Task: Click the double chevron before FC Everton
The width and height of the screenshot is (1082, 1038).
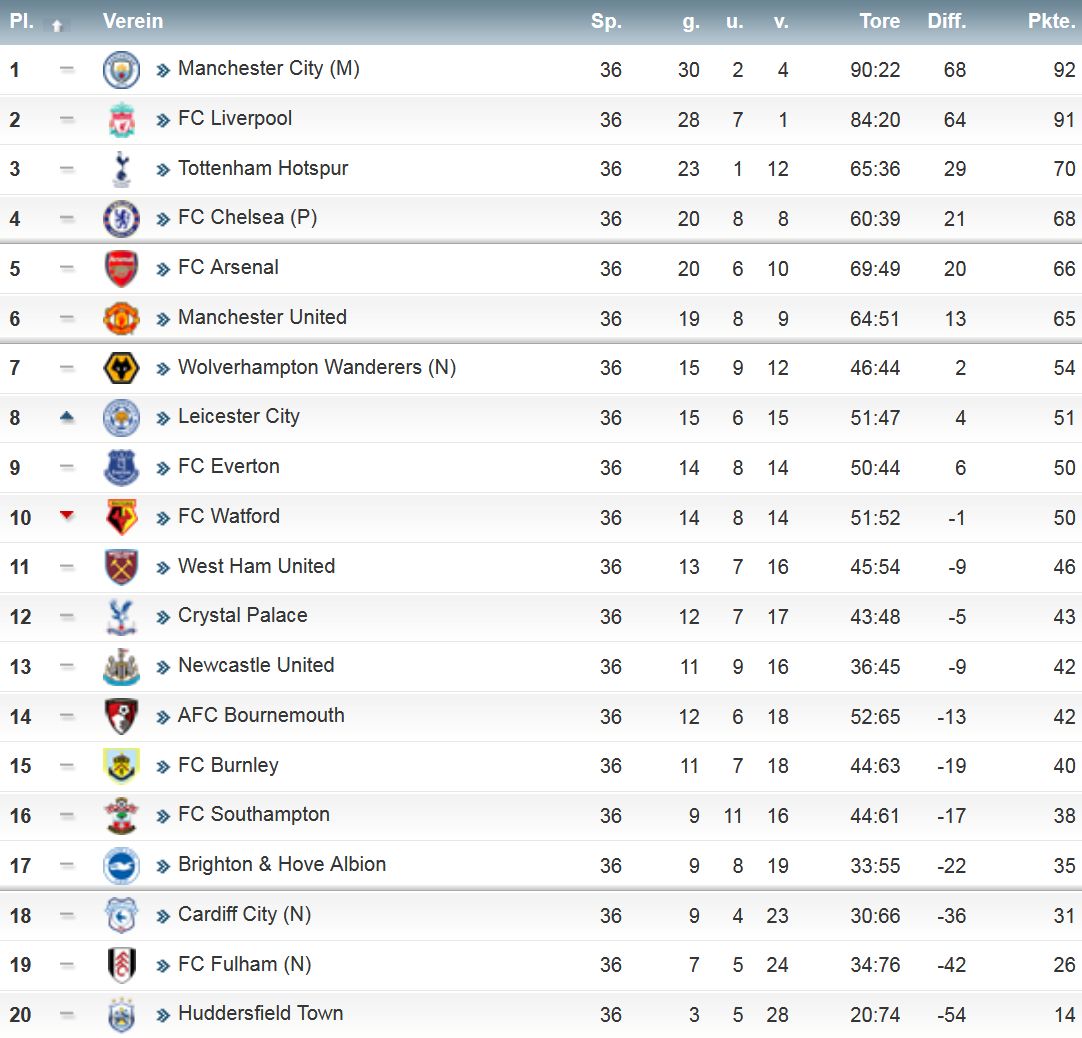Action: pyautogui.click(x=163, y=469)
